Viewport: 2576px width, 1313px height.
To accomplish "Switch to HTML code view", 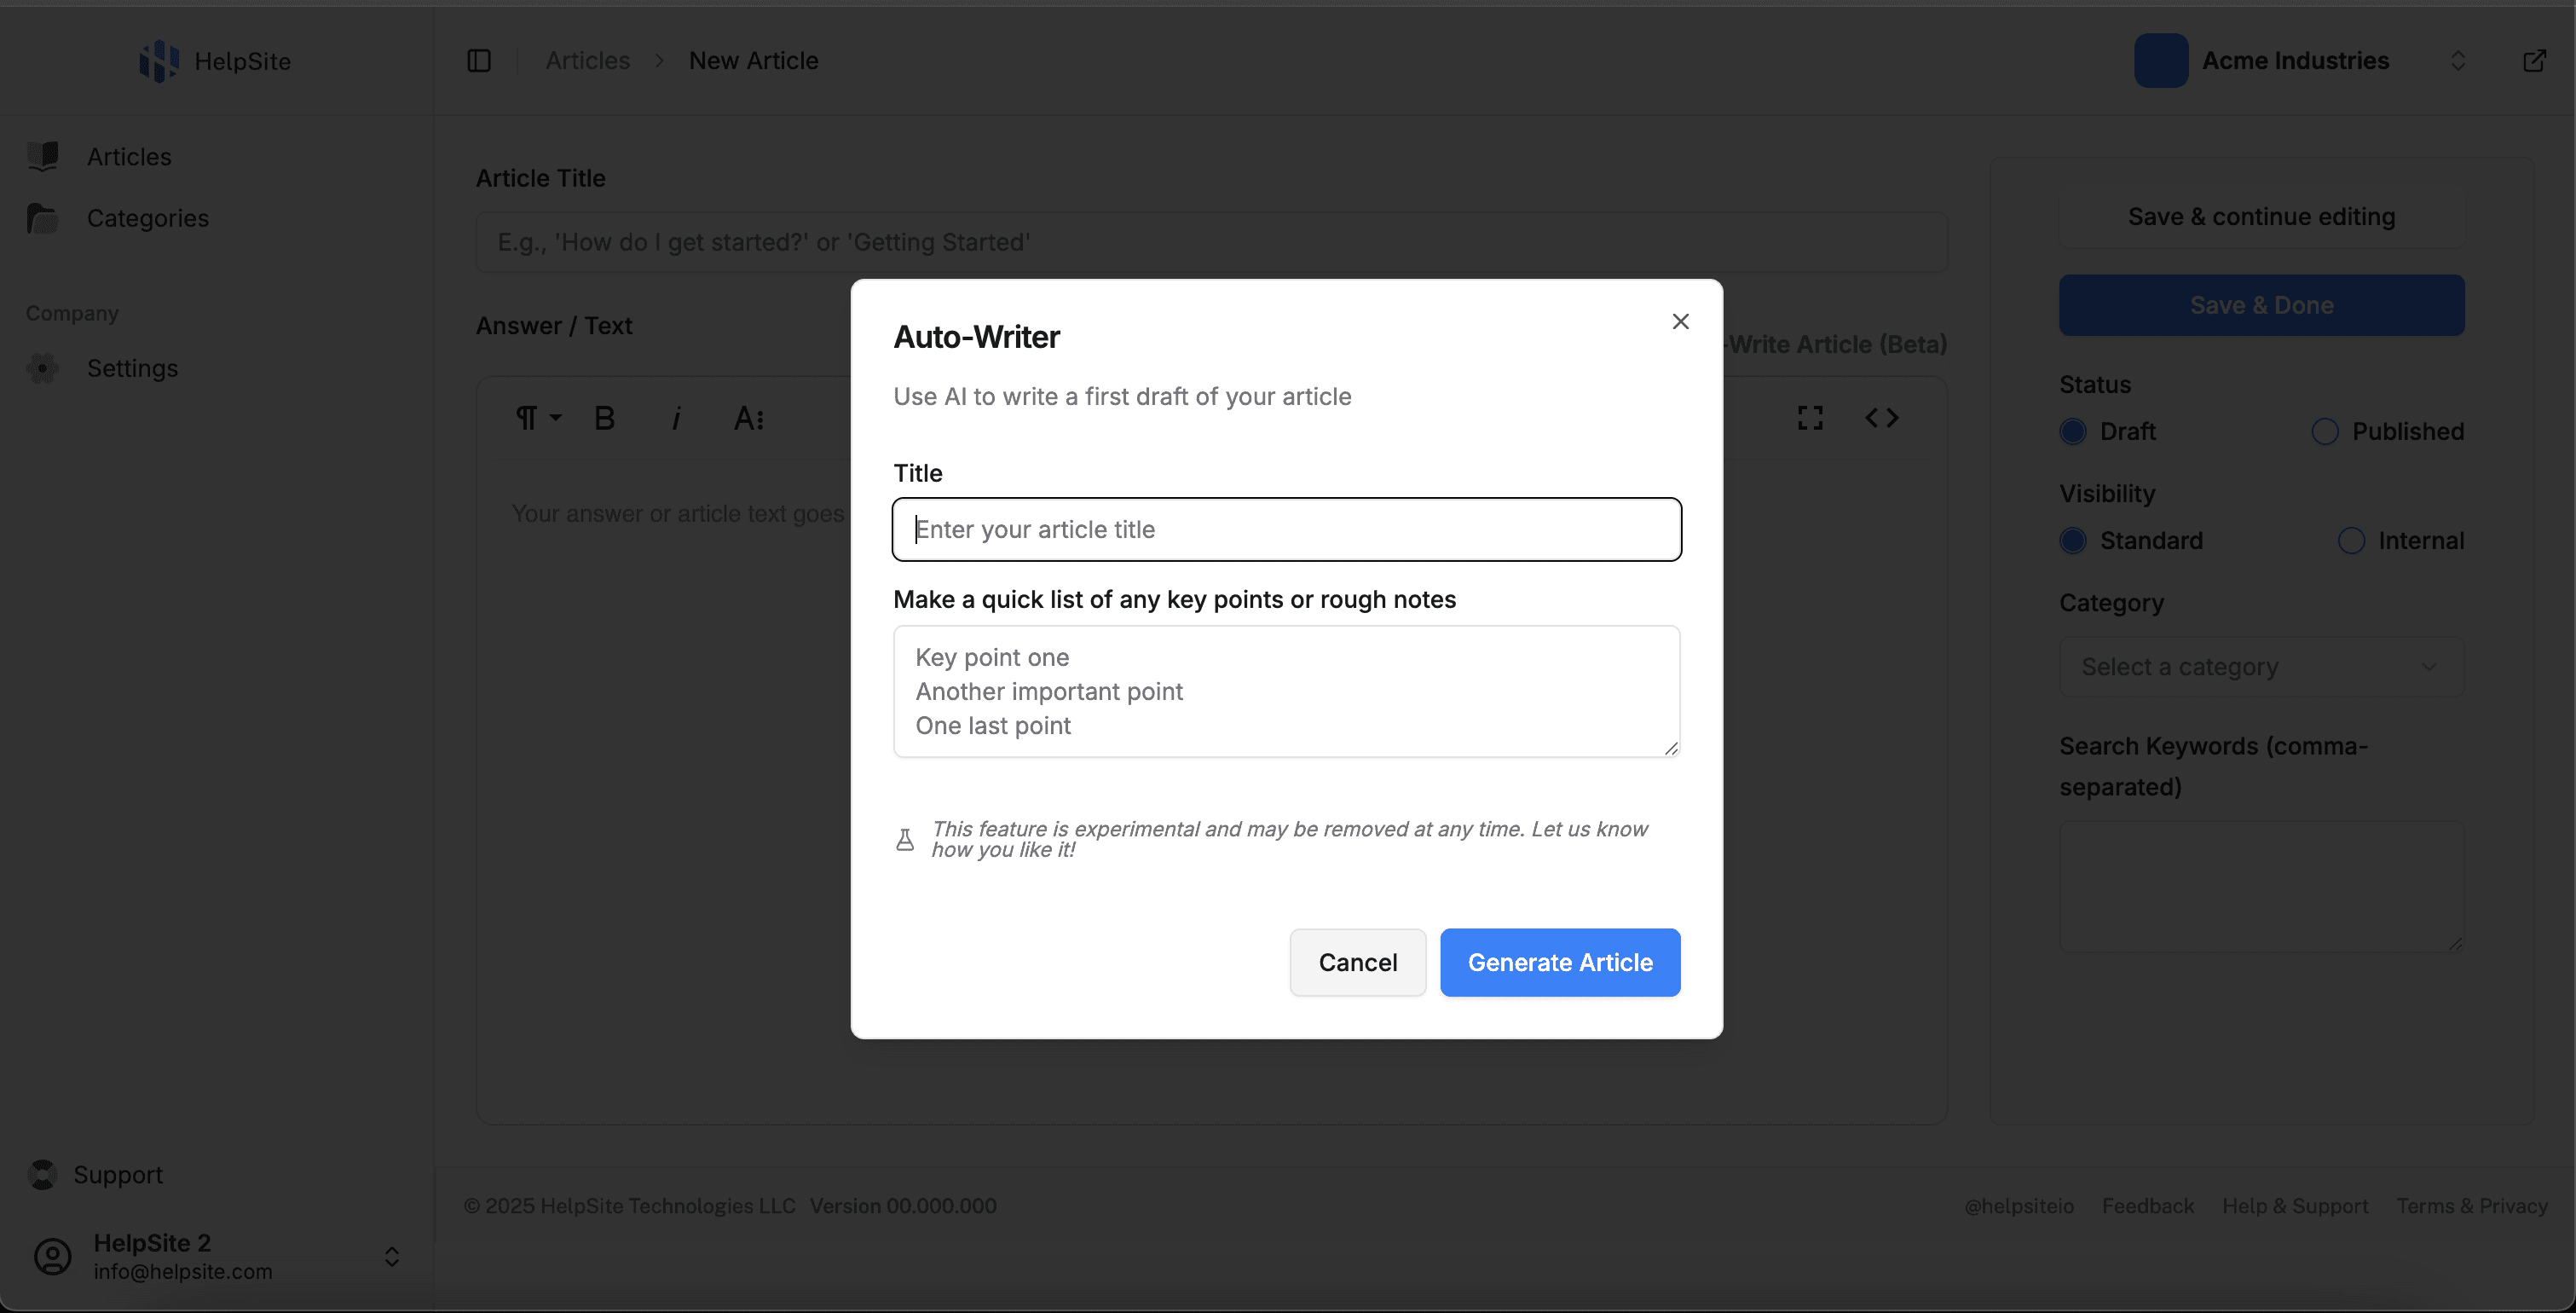I will pos(1882,417).
